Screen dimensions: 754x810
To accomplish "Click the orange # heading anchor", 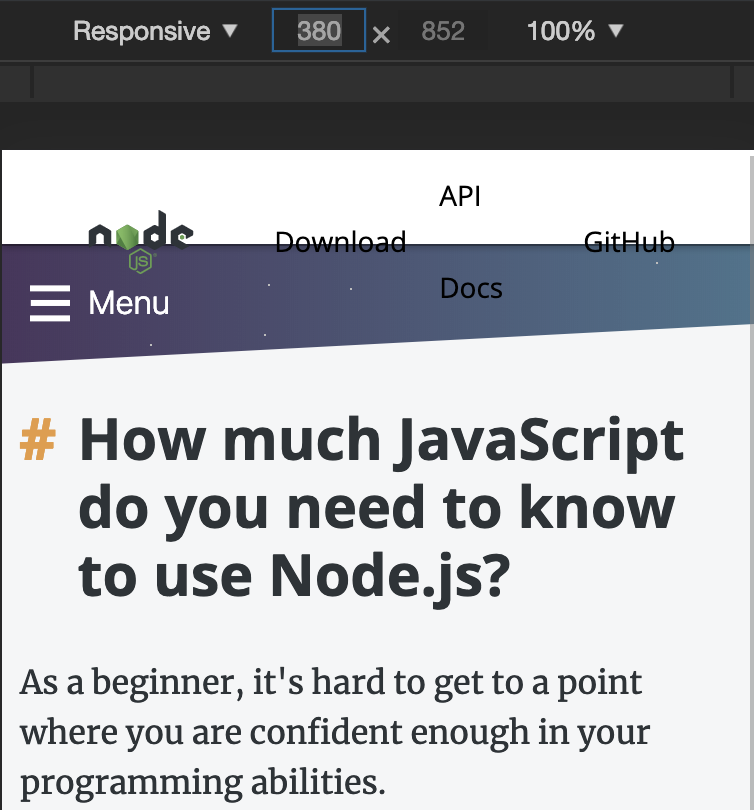I will click(x=38, y=439).
